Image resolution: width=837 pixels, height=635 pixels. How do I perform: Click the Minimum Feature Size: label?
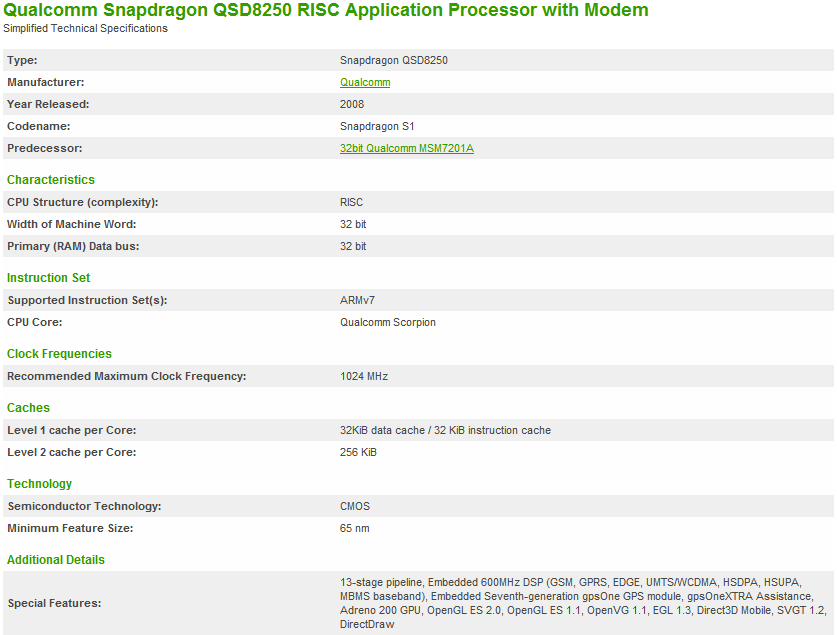(70, 528)
